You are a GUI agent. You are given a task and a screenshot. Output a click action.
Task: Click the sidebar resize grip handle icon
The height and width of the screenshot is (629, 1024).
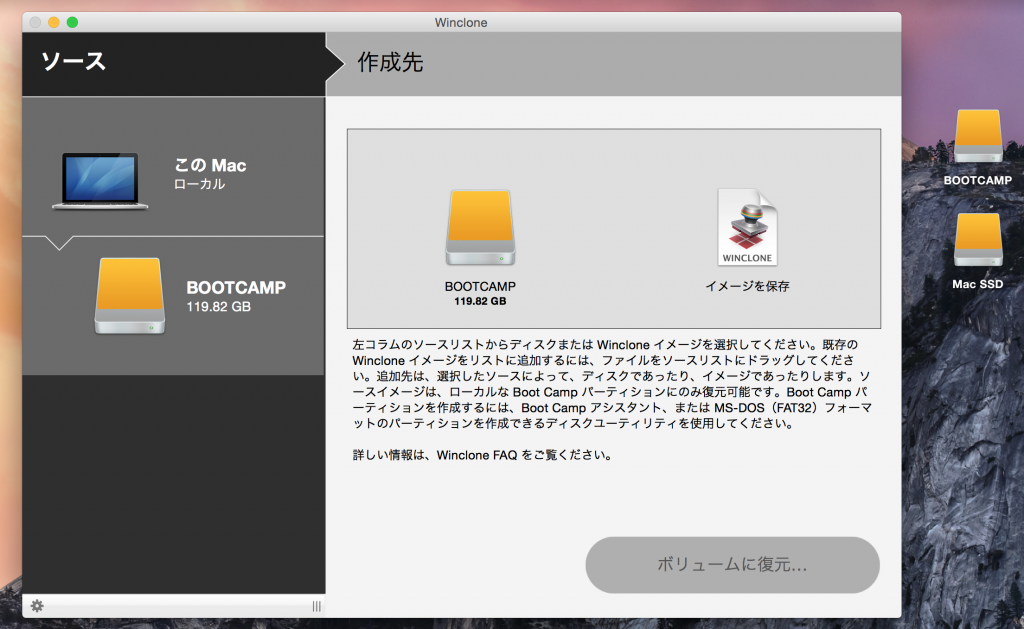coord(317,607)
